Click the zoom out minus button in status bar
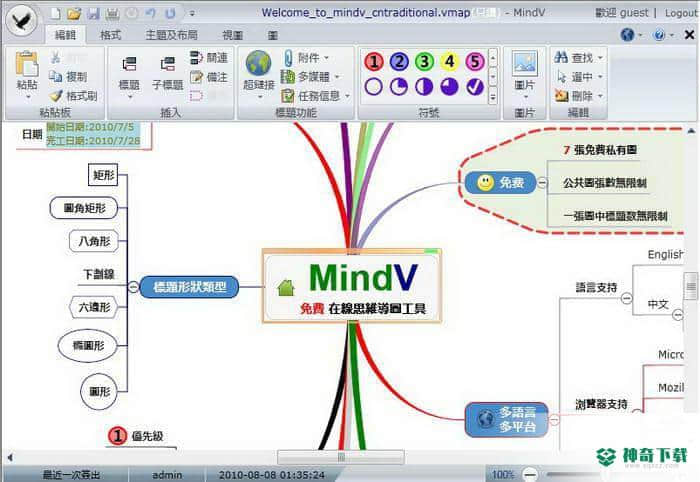 coord(530,474)
